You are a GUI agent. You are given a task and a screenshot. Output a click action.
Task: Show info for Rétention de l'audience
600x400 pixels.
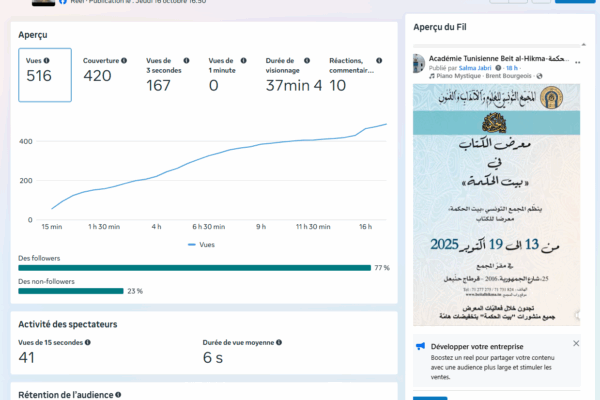pyautogui.click(x=118, y=395)
